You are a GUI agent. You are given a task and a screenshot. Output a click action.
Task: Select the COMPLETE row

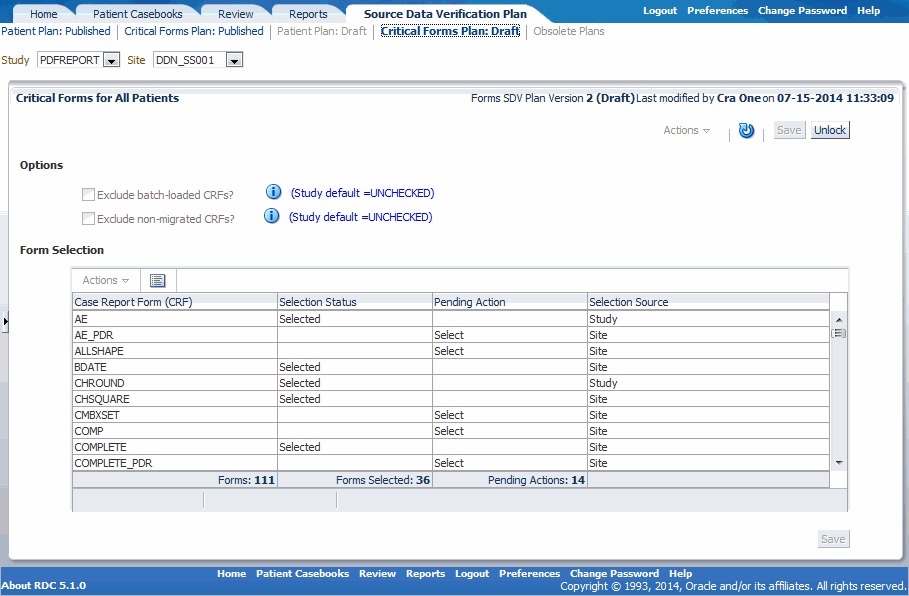click(x=450, y=447)
